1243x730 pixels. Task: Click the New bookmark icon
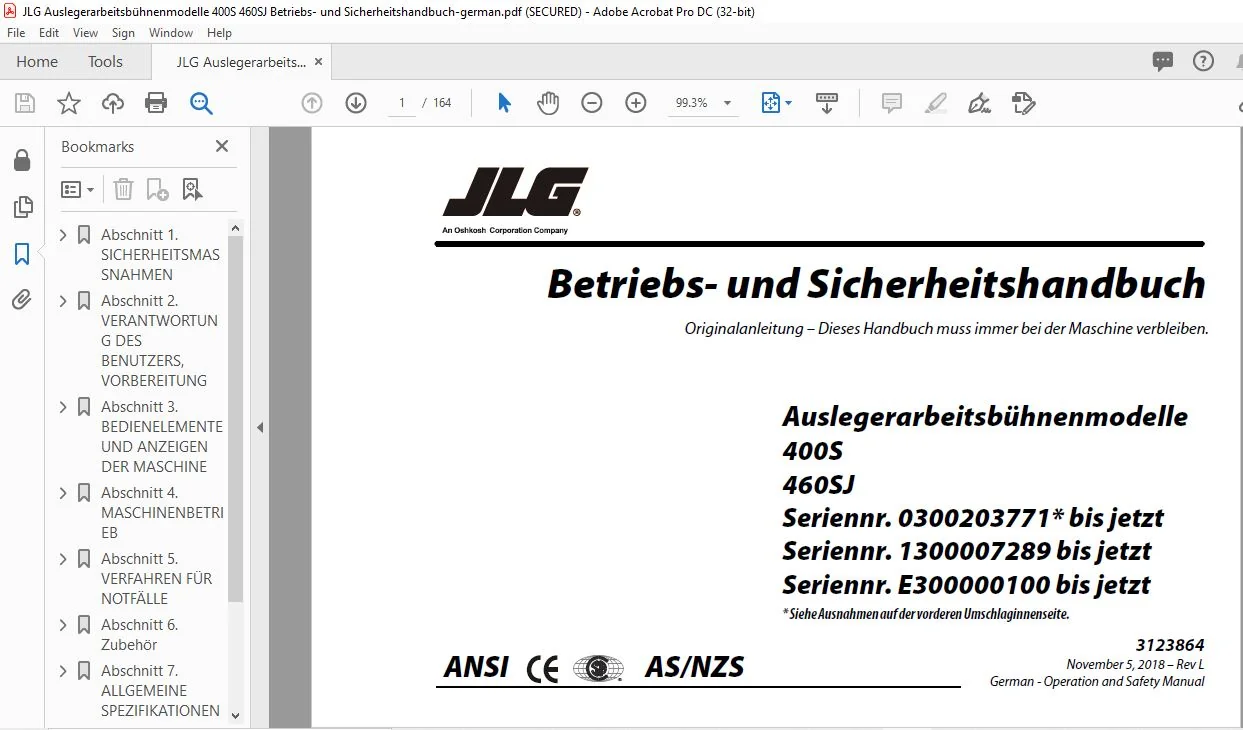click(157, 189)
